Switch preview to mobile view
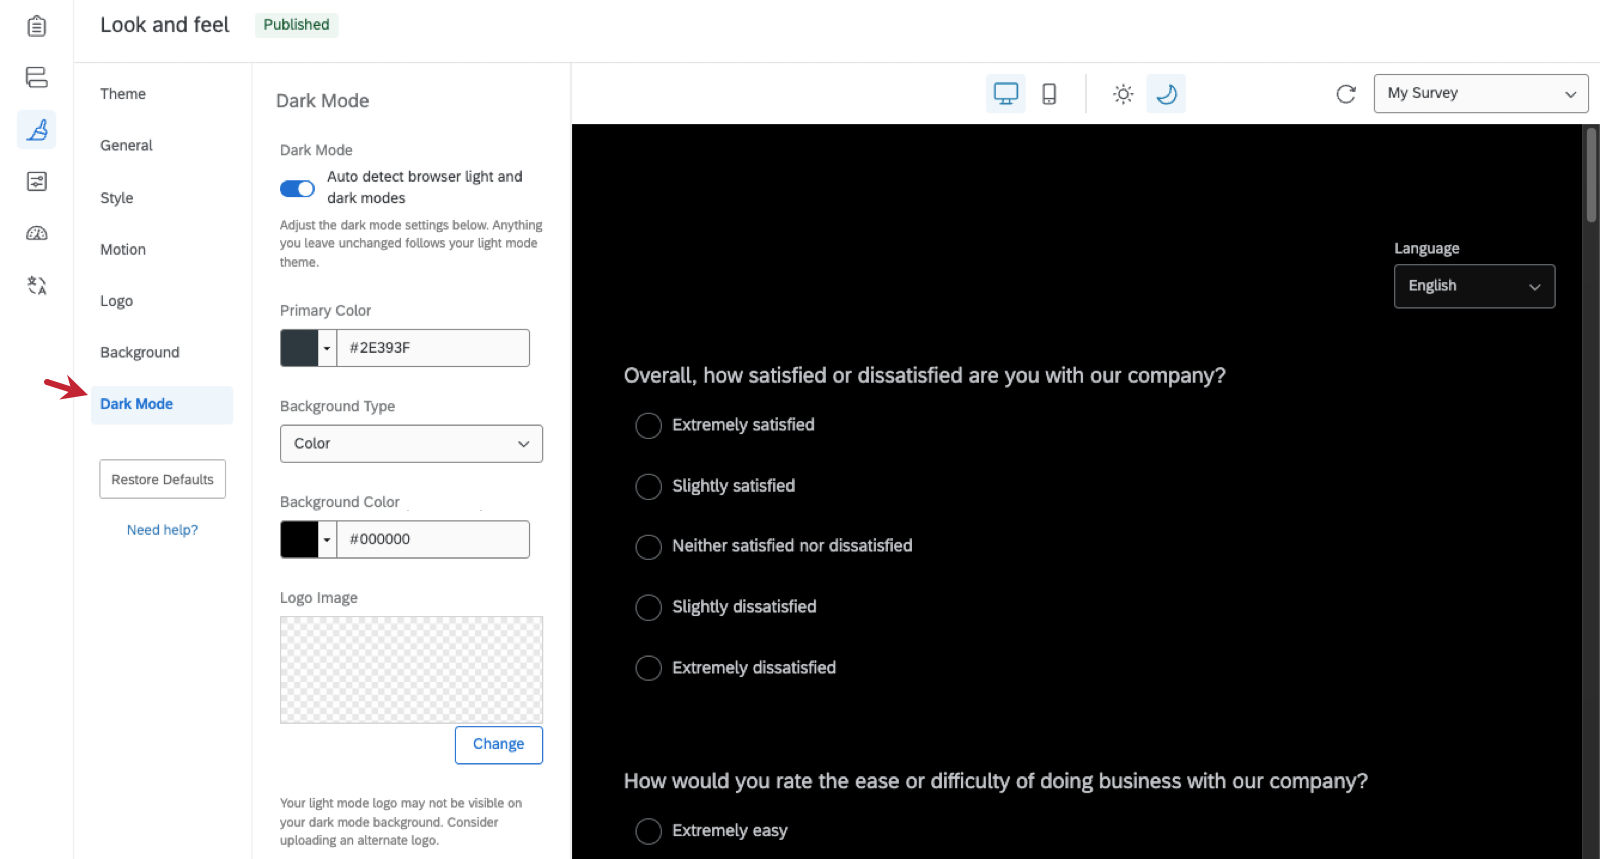 tap(1049, 94)
